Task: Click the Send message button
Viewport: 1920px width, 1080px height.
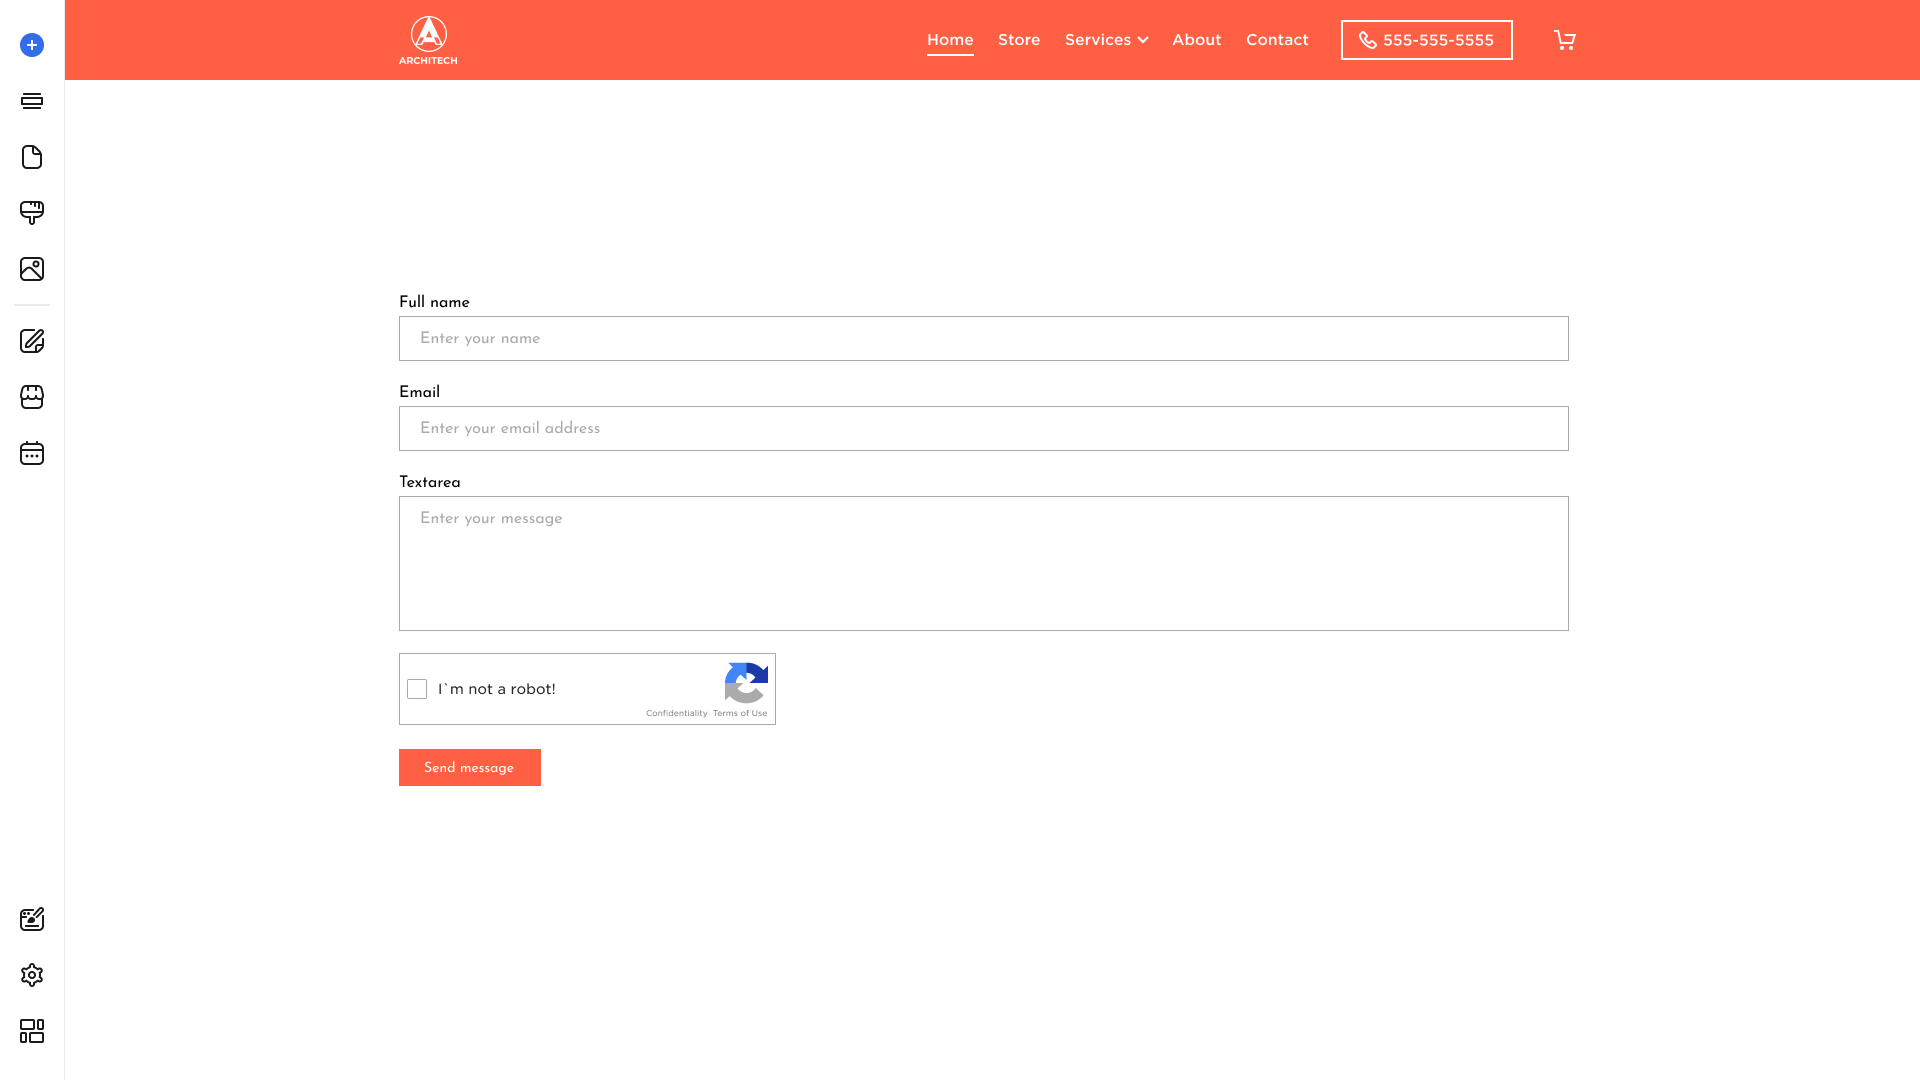Action: (x=469, y=768)
